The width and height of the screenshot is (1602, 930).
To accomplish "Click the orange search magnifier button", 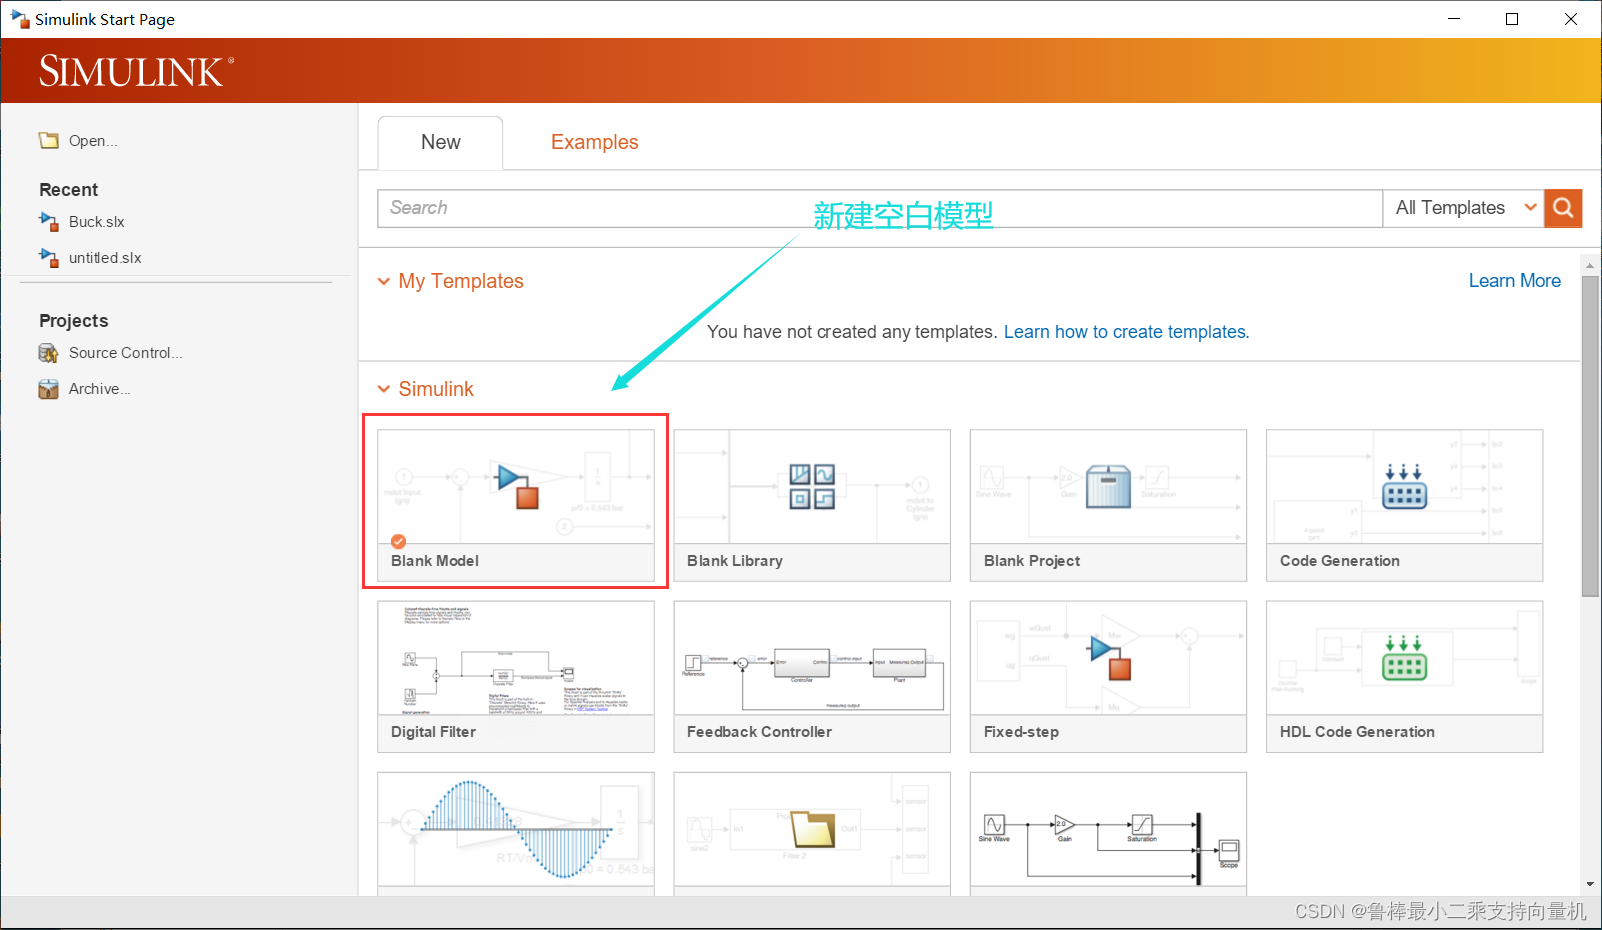I will point(1563,208).
